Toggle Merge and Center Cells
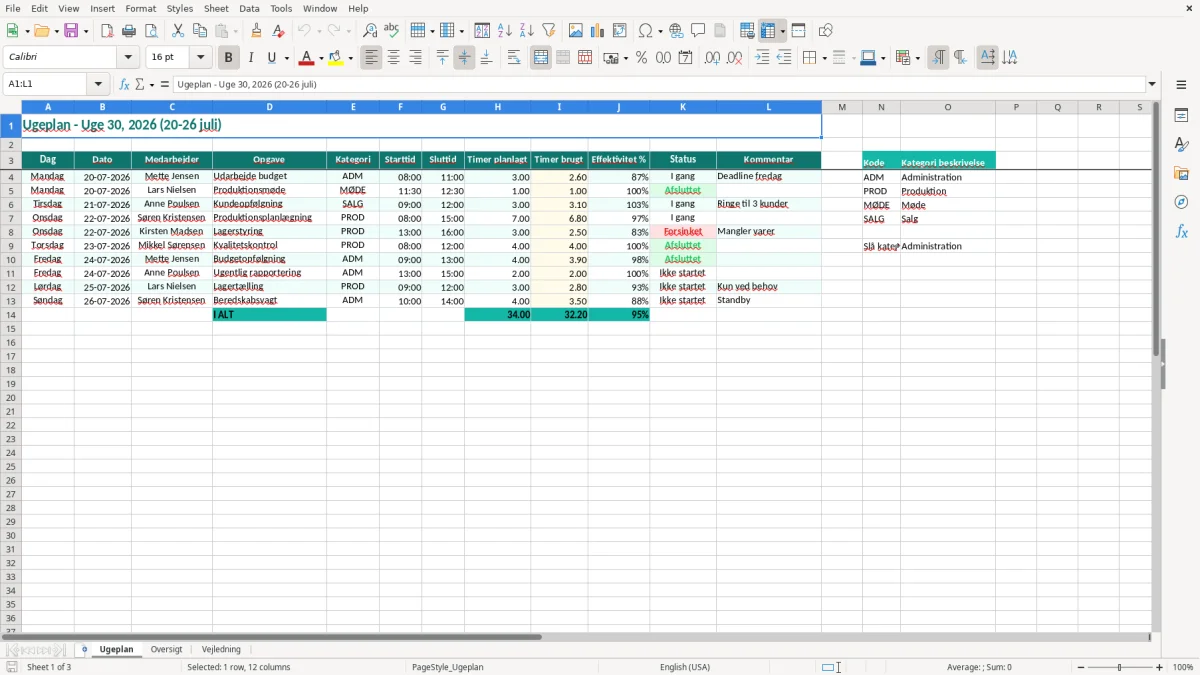Screen dimensions: 1200x675 coord(541,58)
